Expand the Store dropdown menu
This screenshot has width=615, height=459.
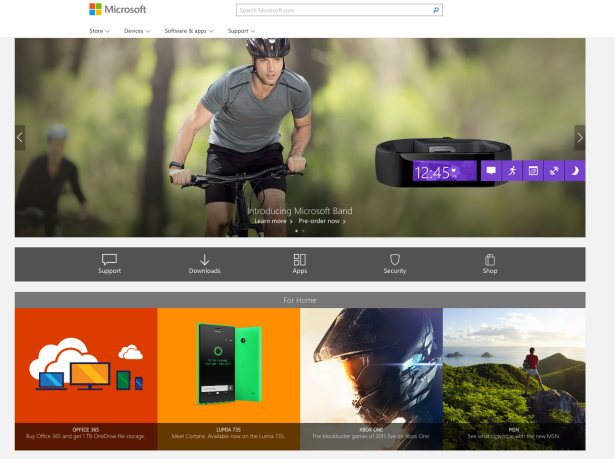click(x=99, y=31)
